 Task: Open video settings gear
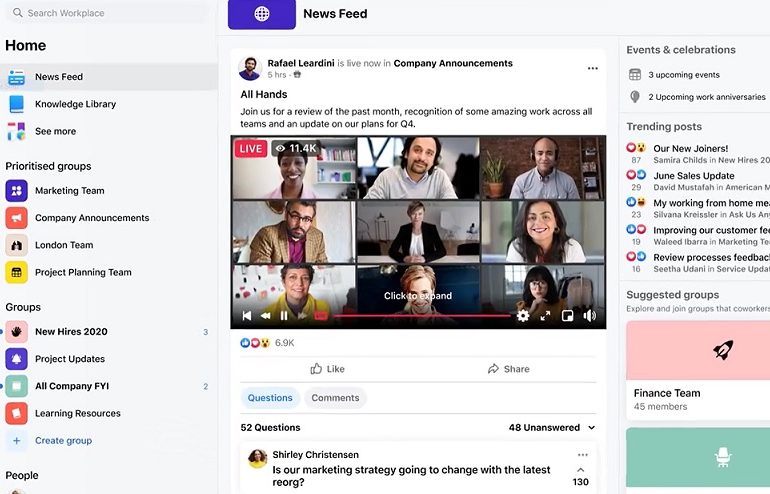pyautogui.click(x=523, y=315)
